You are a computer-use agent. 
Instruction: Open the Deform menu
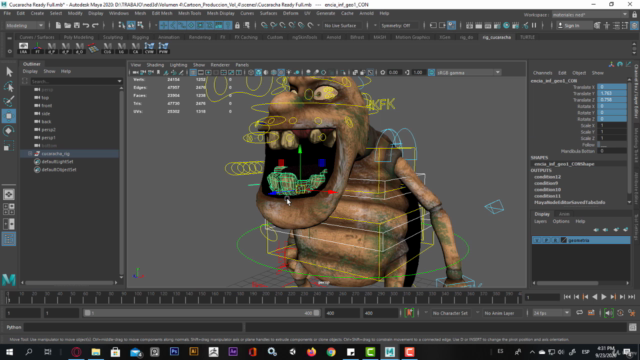(290, 13)
